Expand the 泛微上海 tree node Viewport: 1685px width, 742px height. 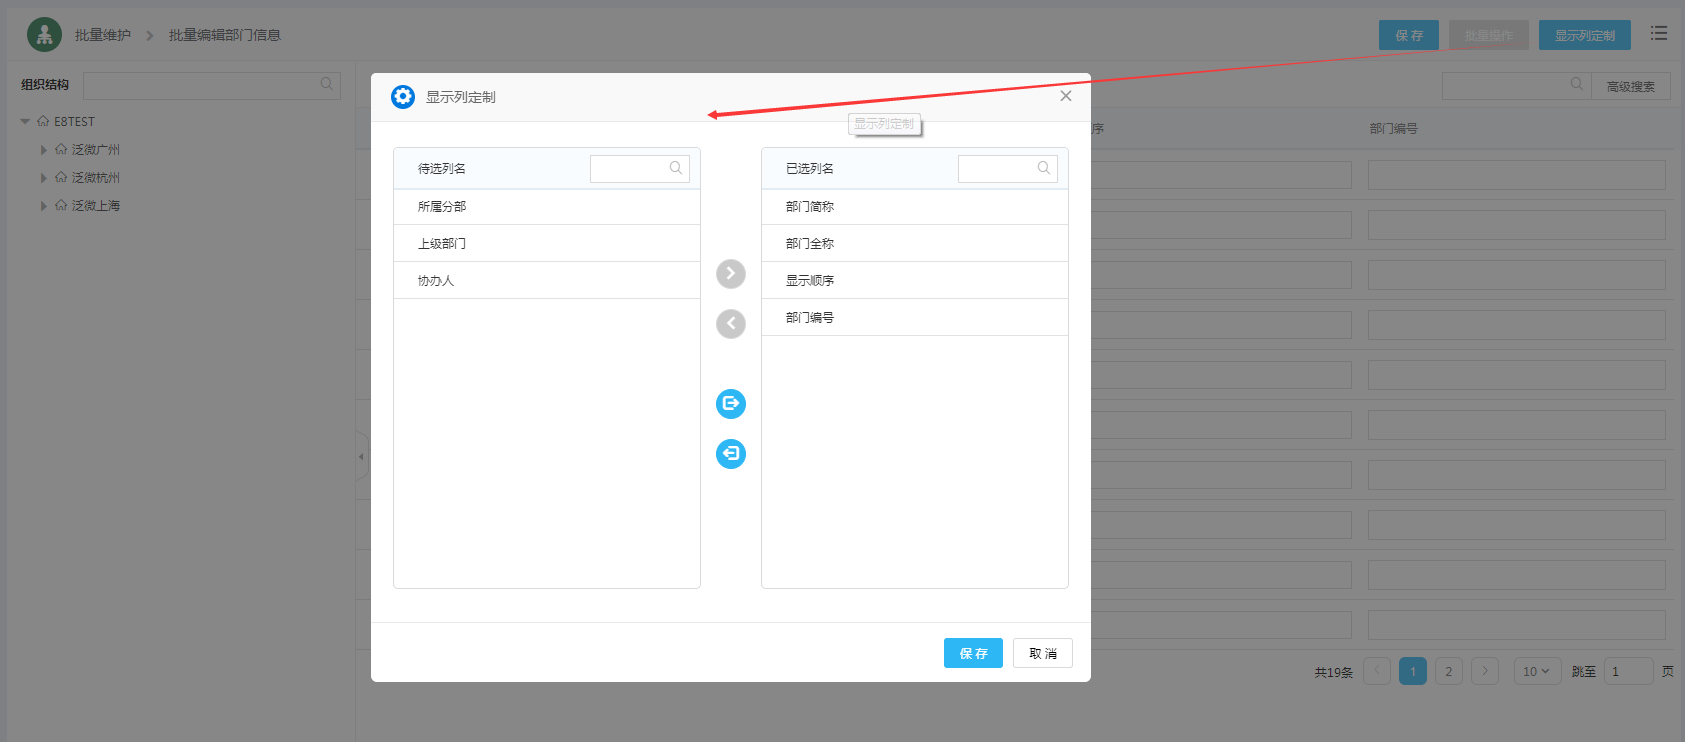tap(43, 206)
